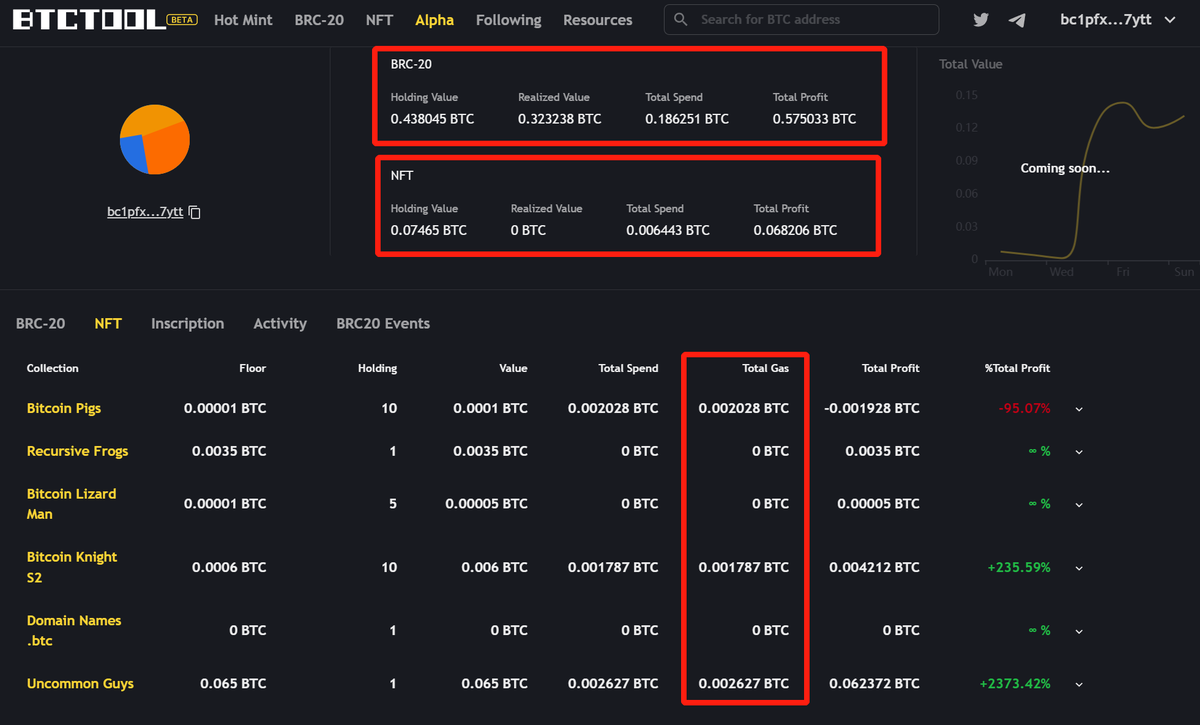Click the Coming soon... chart overlay text
Image resolution: width=1200 pixels, height=725 pixels.
(x=1065, y=168)
